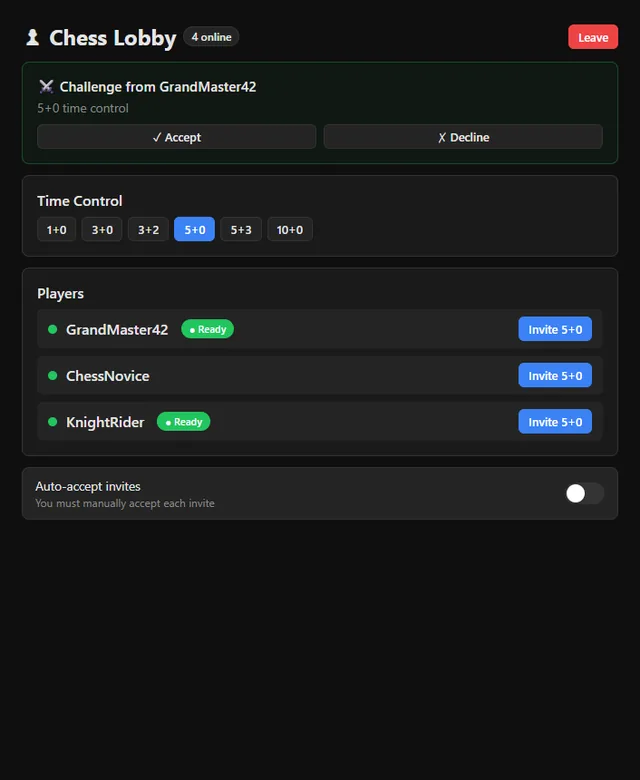Decline the challenge from GrandMaster42
The height and width of the screenshot is (780, 640).
tap(463, 137)
